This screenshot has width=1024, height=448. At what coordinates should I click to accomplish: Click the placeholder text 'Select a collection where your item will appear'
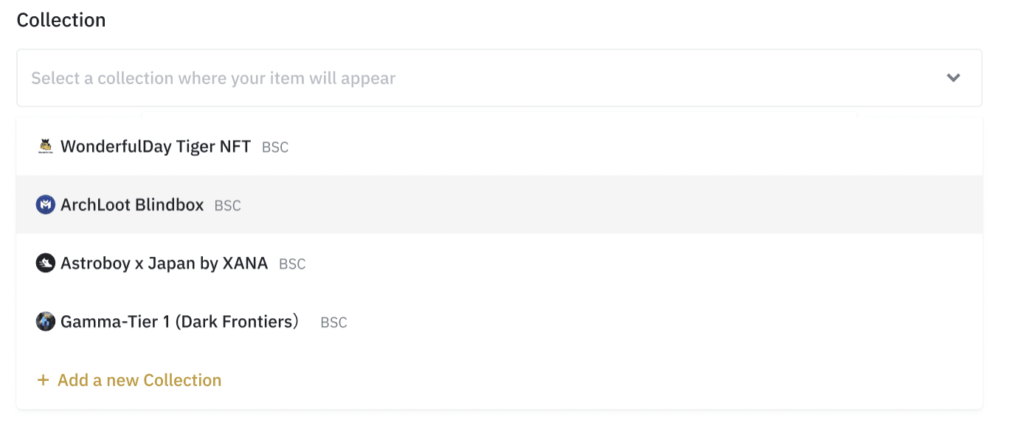click(214, 78)
